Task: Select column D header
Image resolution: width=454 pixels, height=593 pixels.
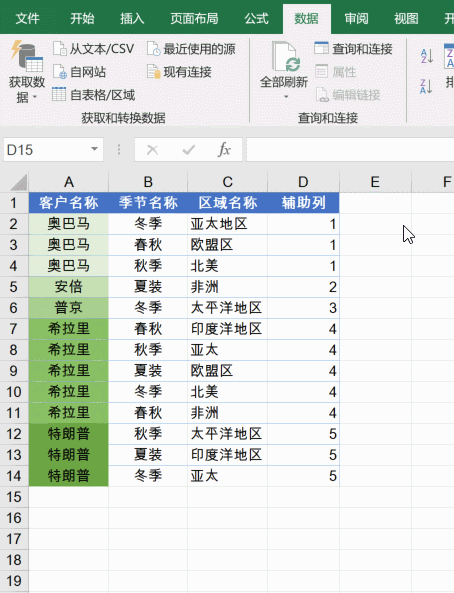Action: click(x=303, y=182)
